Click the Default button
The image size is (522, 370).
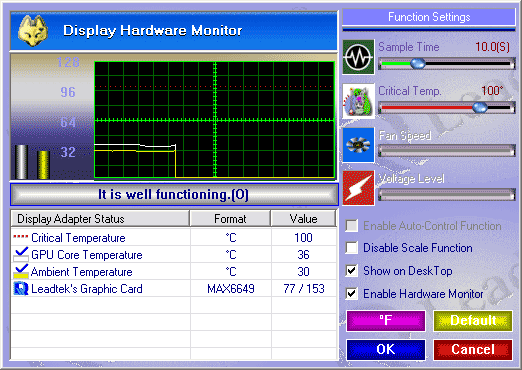(x=473, y=321)
